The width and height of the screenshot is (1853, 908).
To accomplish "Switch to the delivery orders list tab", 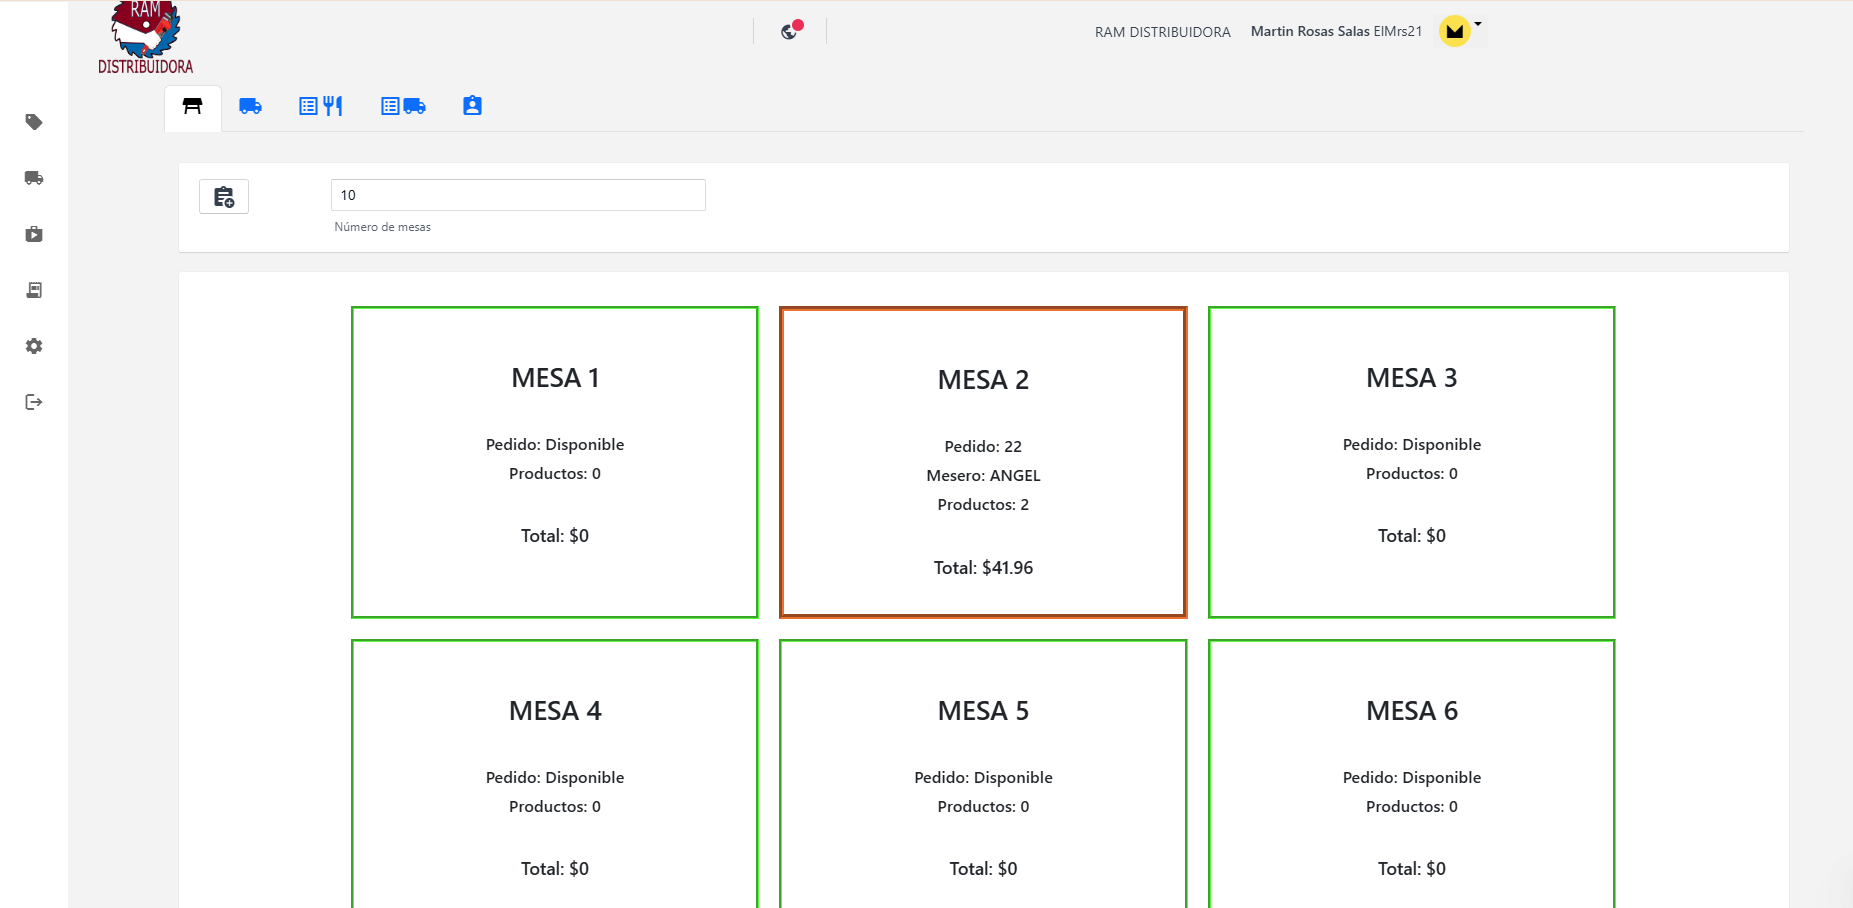I will click(403, 106).
